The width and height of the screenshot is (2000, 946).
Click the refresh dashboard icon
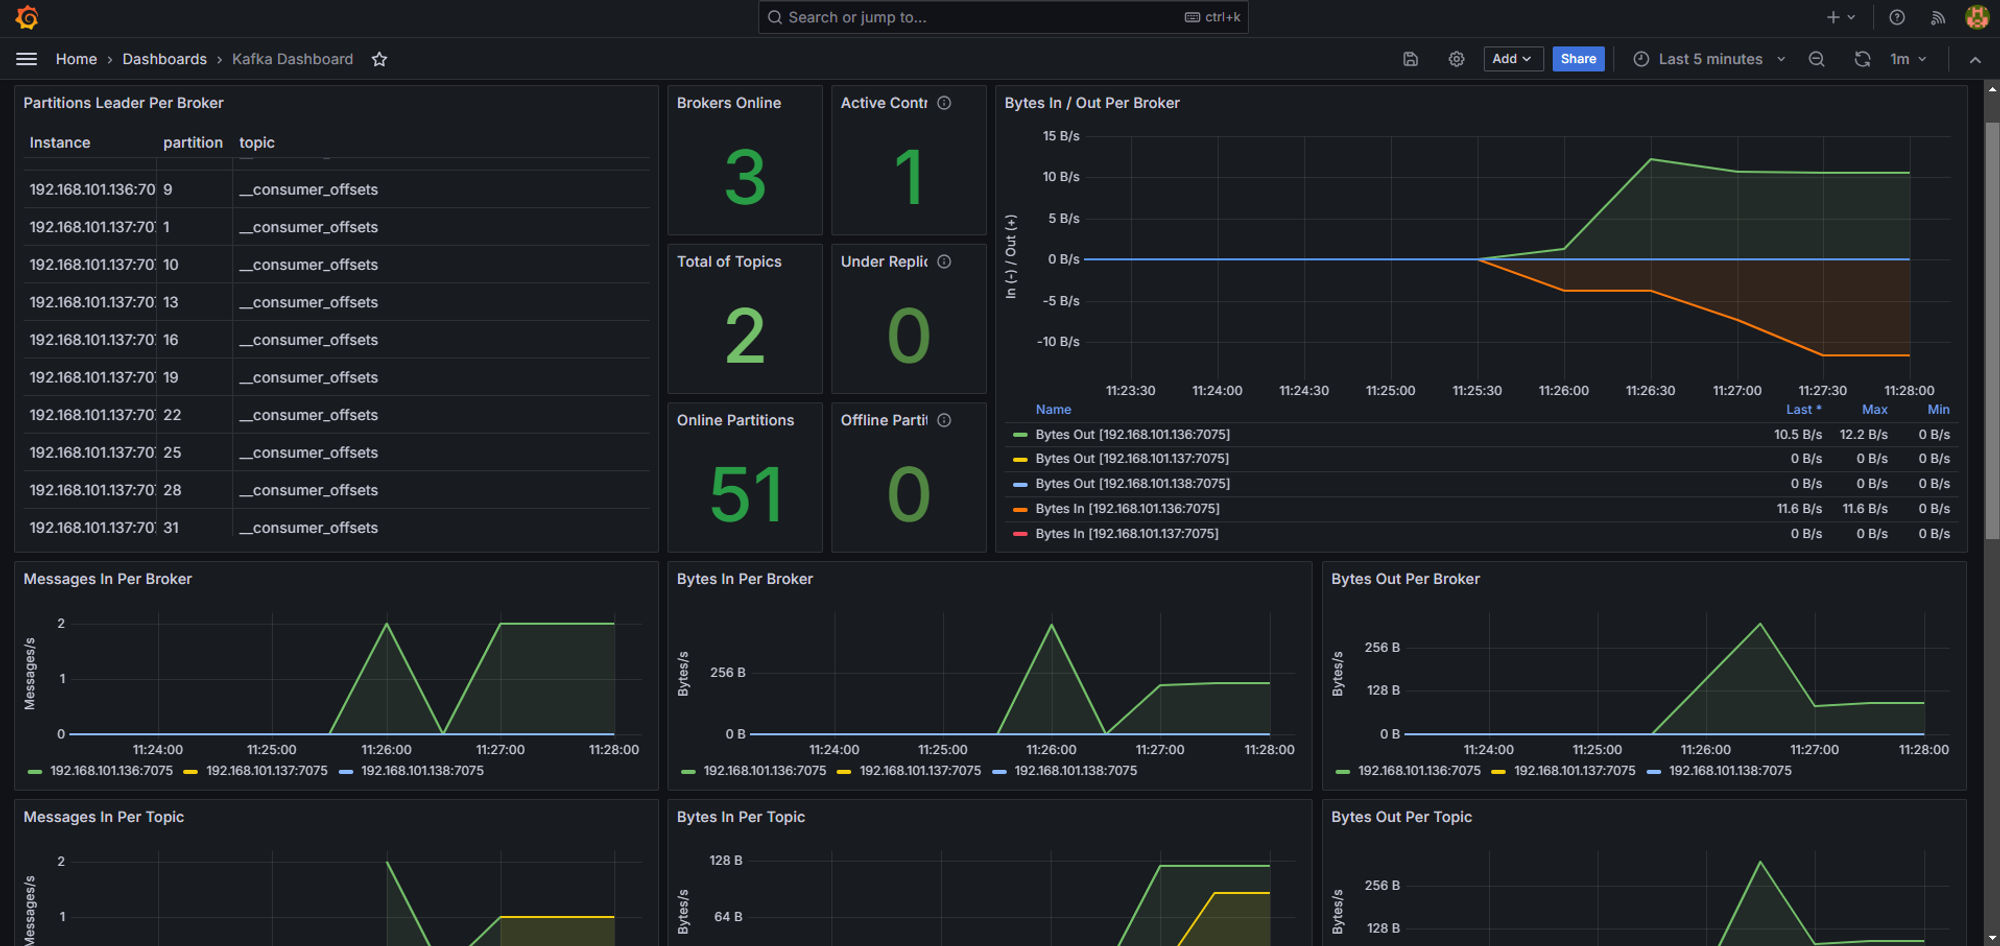(x=1861, y=59)
